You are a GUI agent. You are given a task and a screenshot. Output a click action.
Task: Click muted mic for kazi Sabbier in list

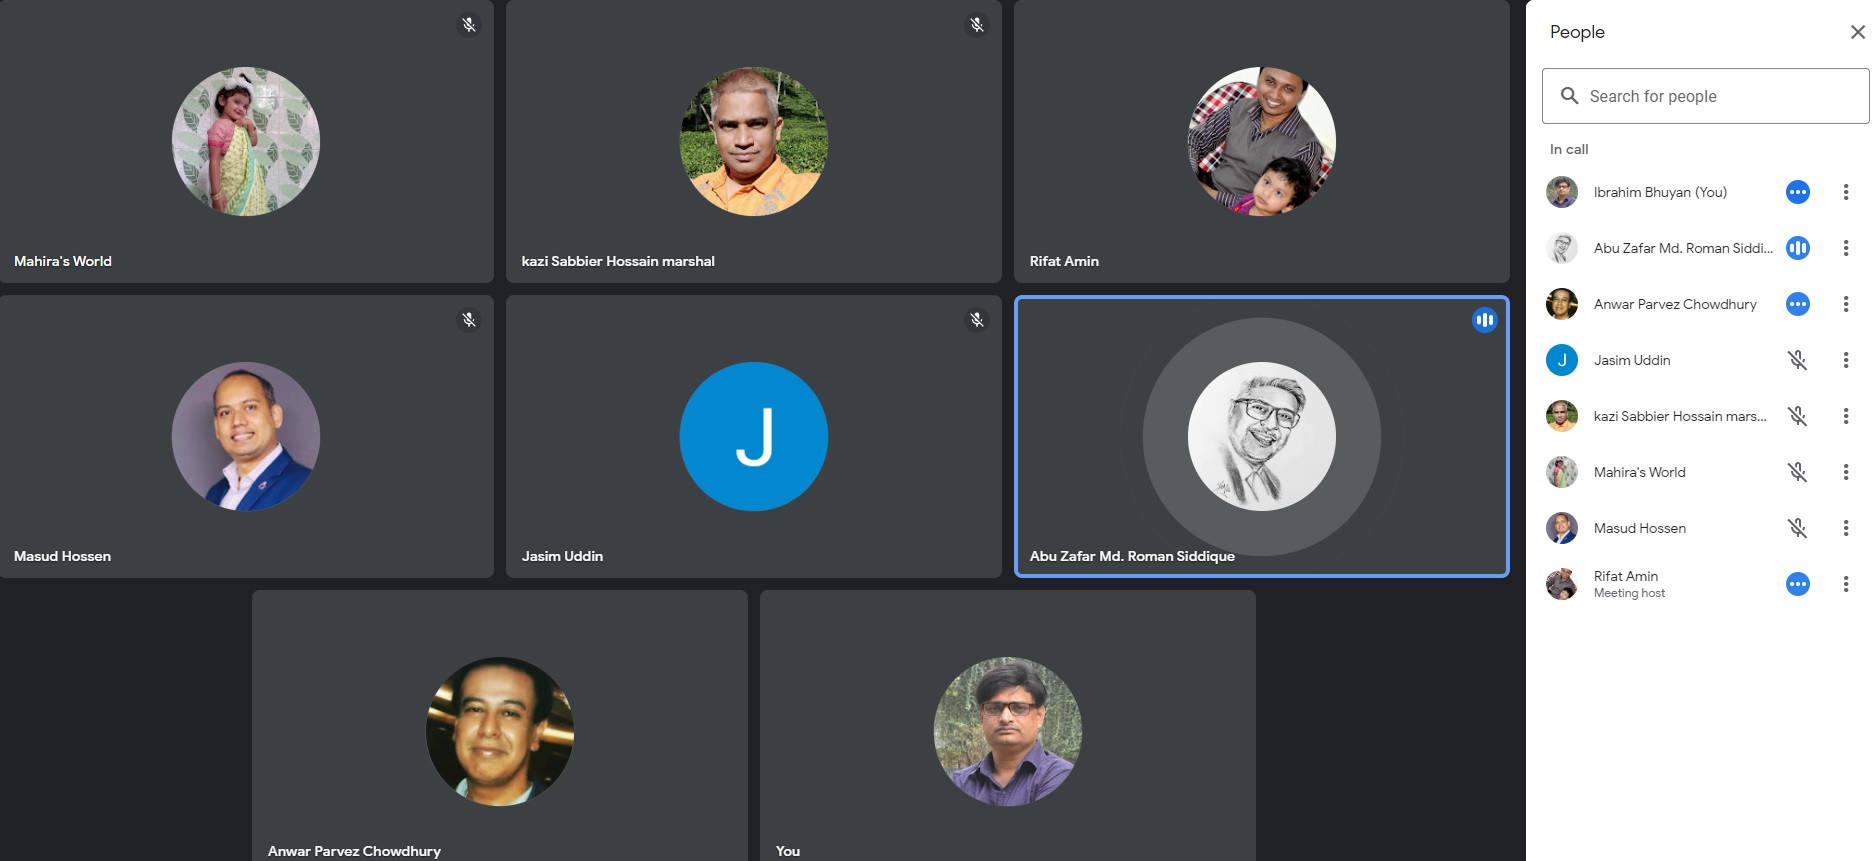[1797, 416]
